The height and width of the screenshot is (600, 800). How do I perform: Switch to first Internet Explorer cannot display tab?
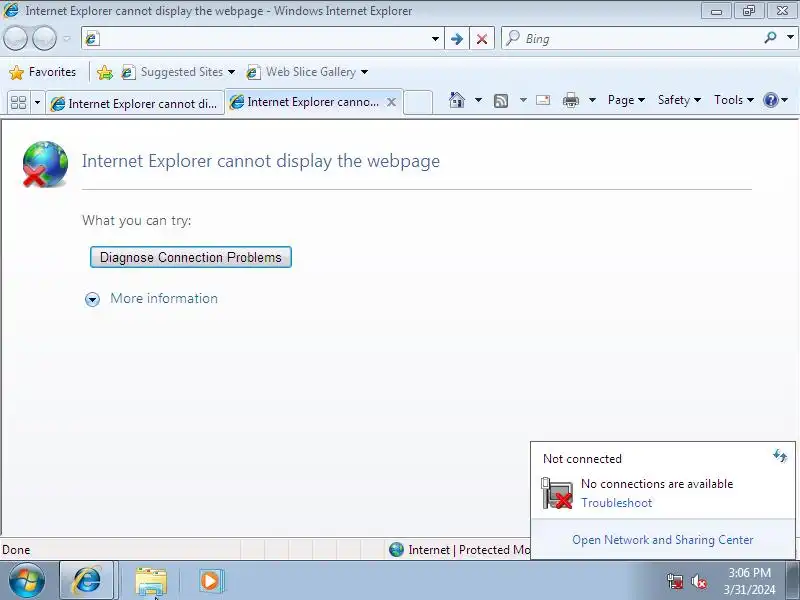click(x=135, y=103)
